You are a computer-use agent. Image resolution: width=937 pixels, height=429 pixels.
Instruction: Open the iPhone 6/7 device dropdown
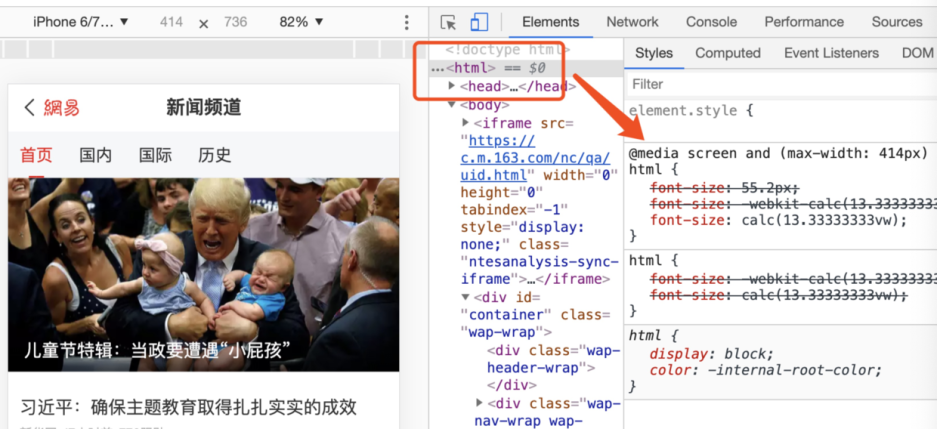click(x=81, y=22)
